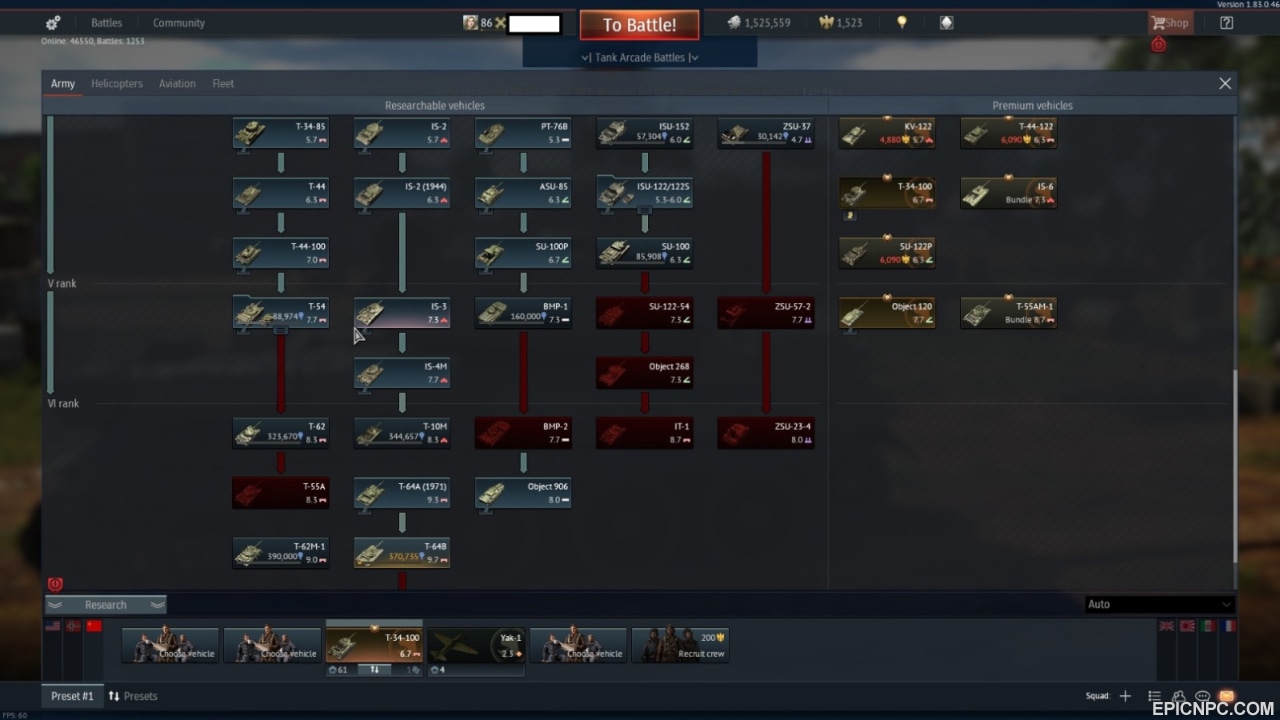This screenshot has width=1280, height=720.
Task: Select the Yak-1 crew slot
Action: point(476,646)
